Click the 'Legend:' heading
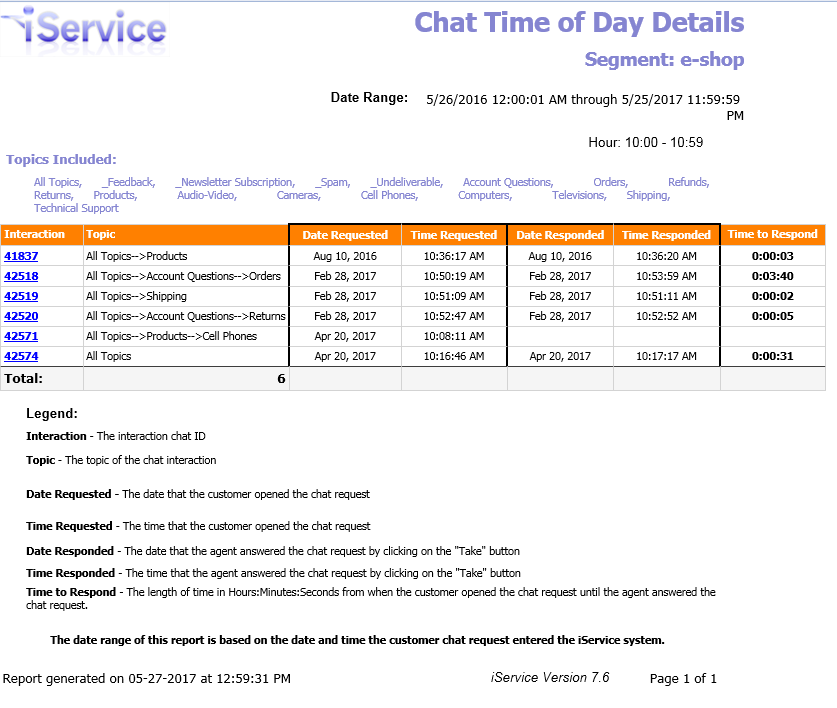The height and width of the screenshot is (708, 837). pos(52,414)
